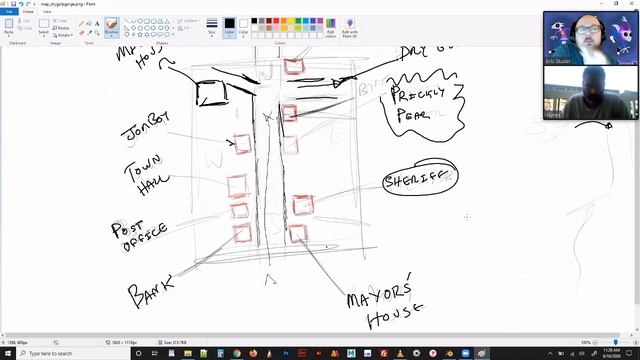Expand the Rotate dropdown
This screenshot has width=640, height=360.
point(63,35)
